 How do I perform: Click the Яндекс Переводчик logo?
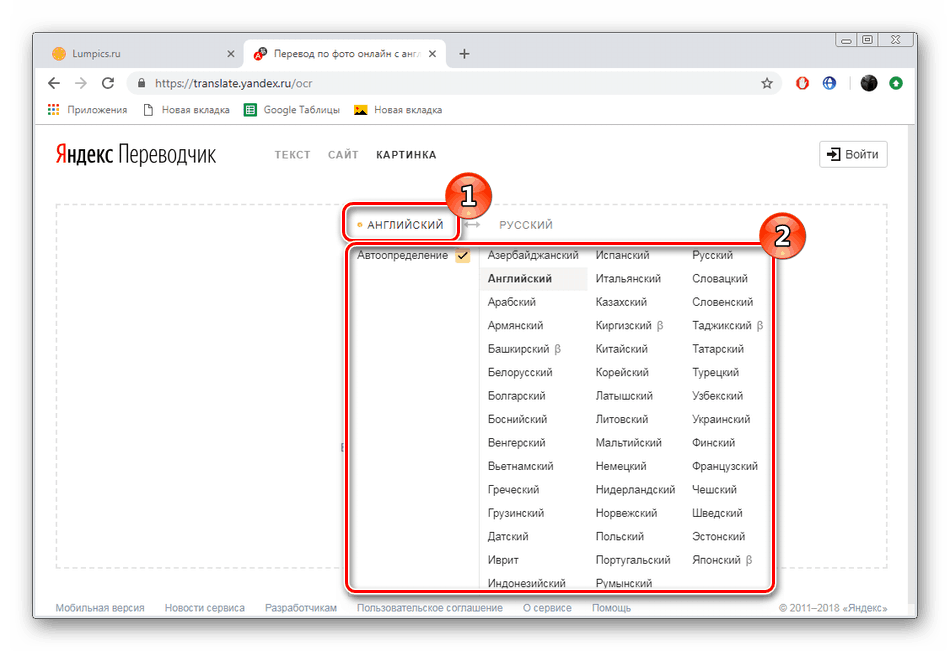136,155
